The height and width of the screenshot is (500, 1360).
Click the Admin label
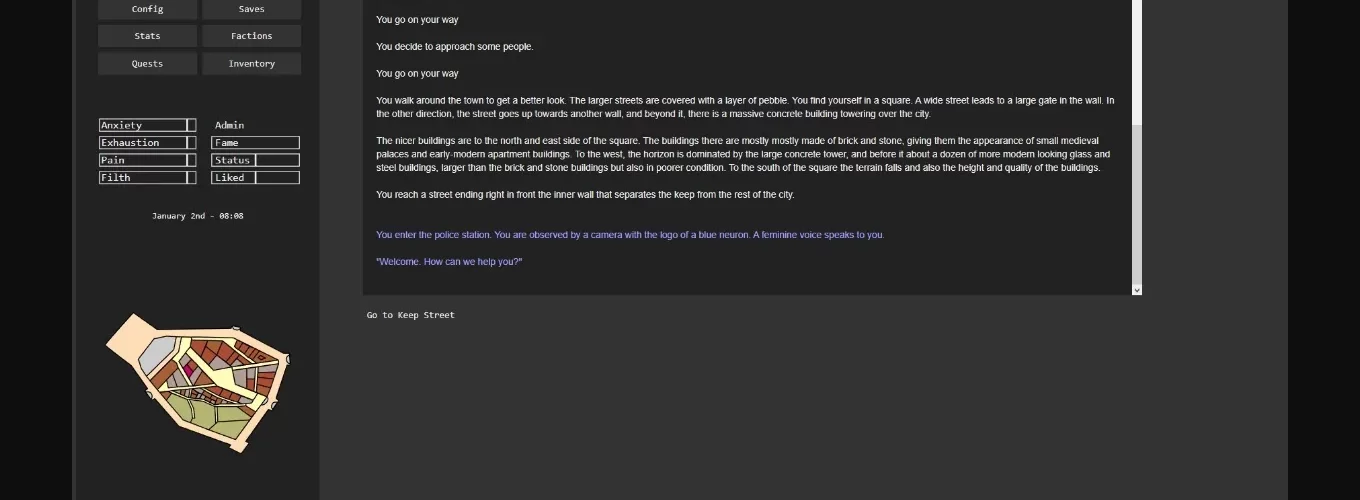click(x=229, y=125)
